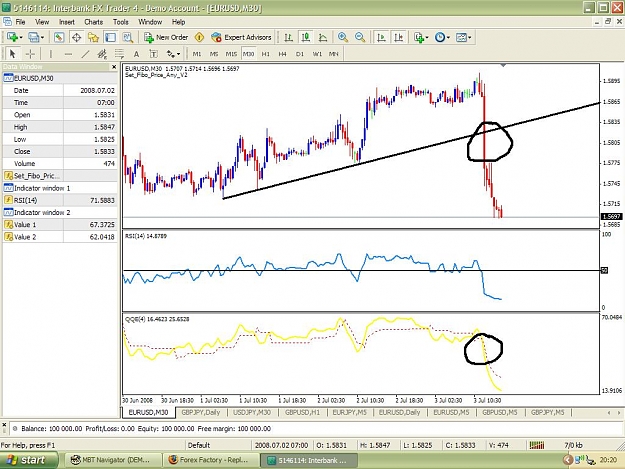Open Forex Factory from the taskbar

click(210, 460)
